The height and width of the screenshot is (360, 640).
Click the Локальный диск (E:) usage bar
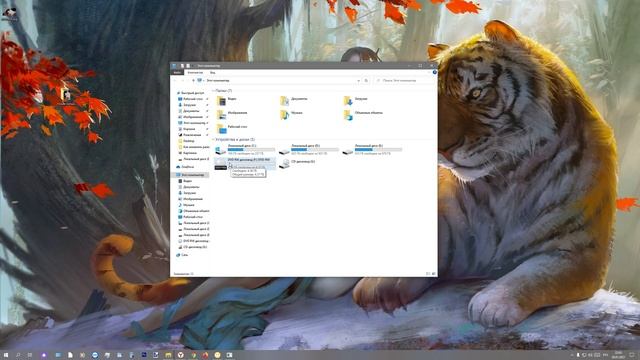click(378, 150)
